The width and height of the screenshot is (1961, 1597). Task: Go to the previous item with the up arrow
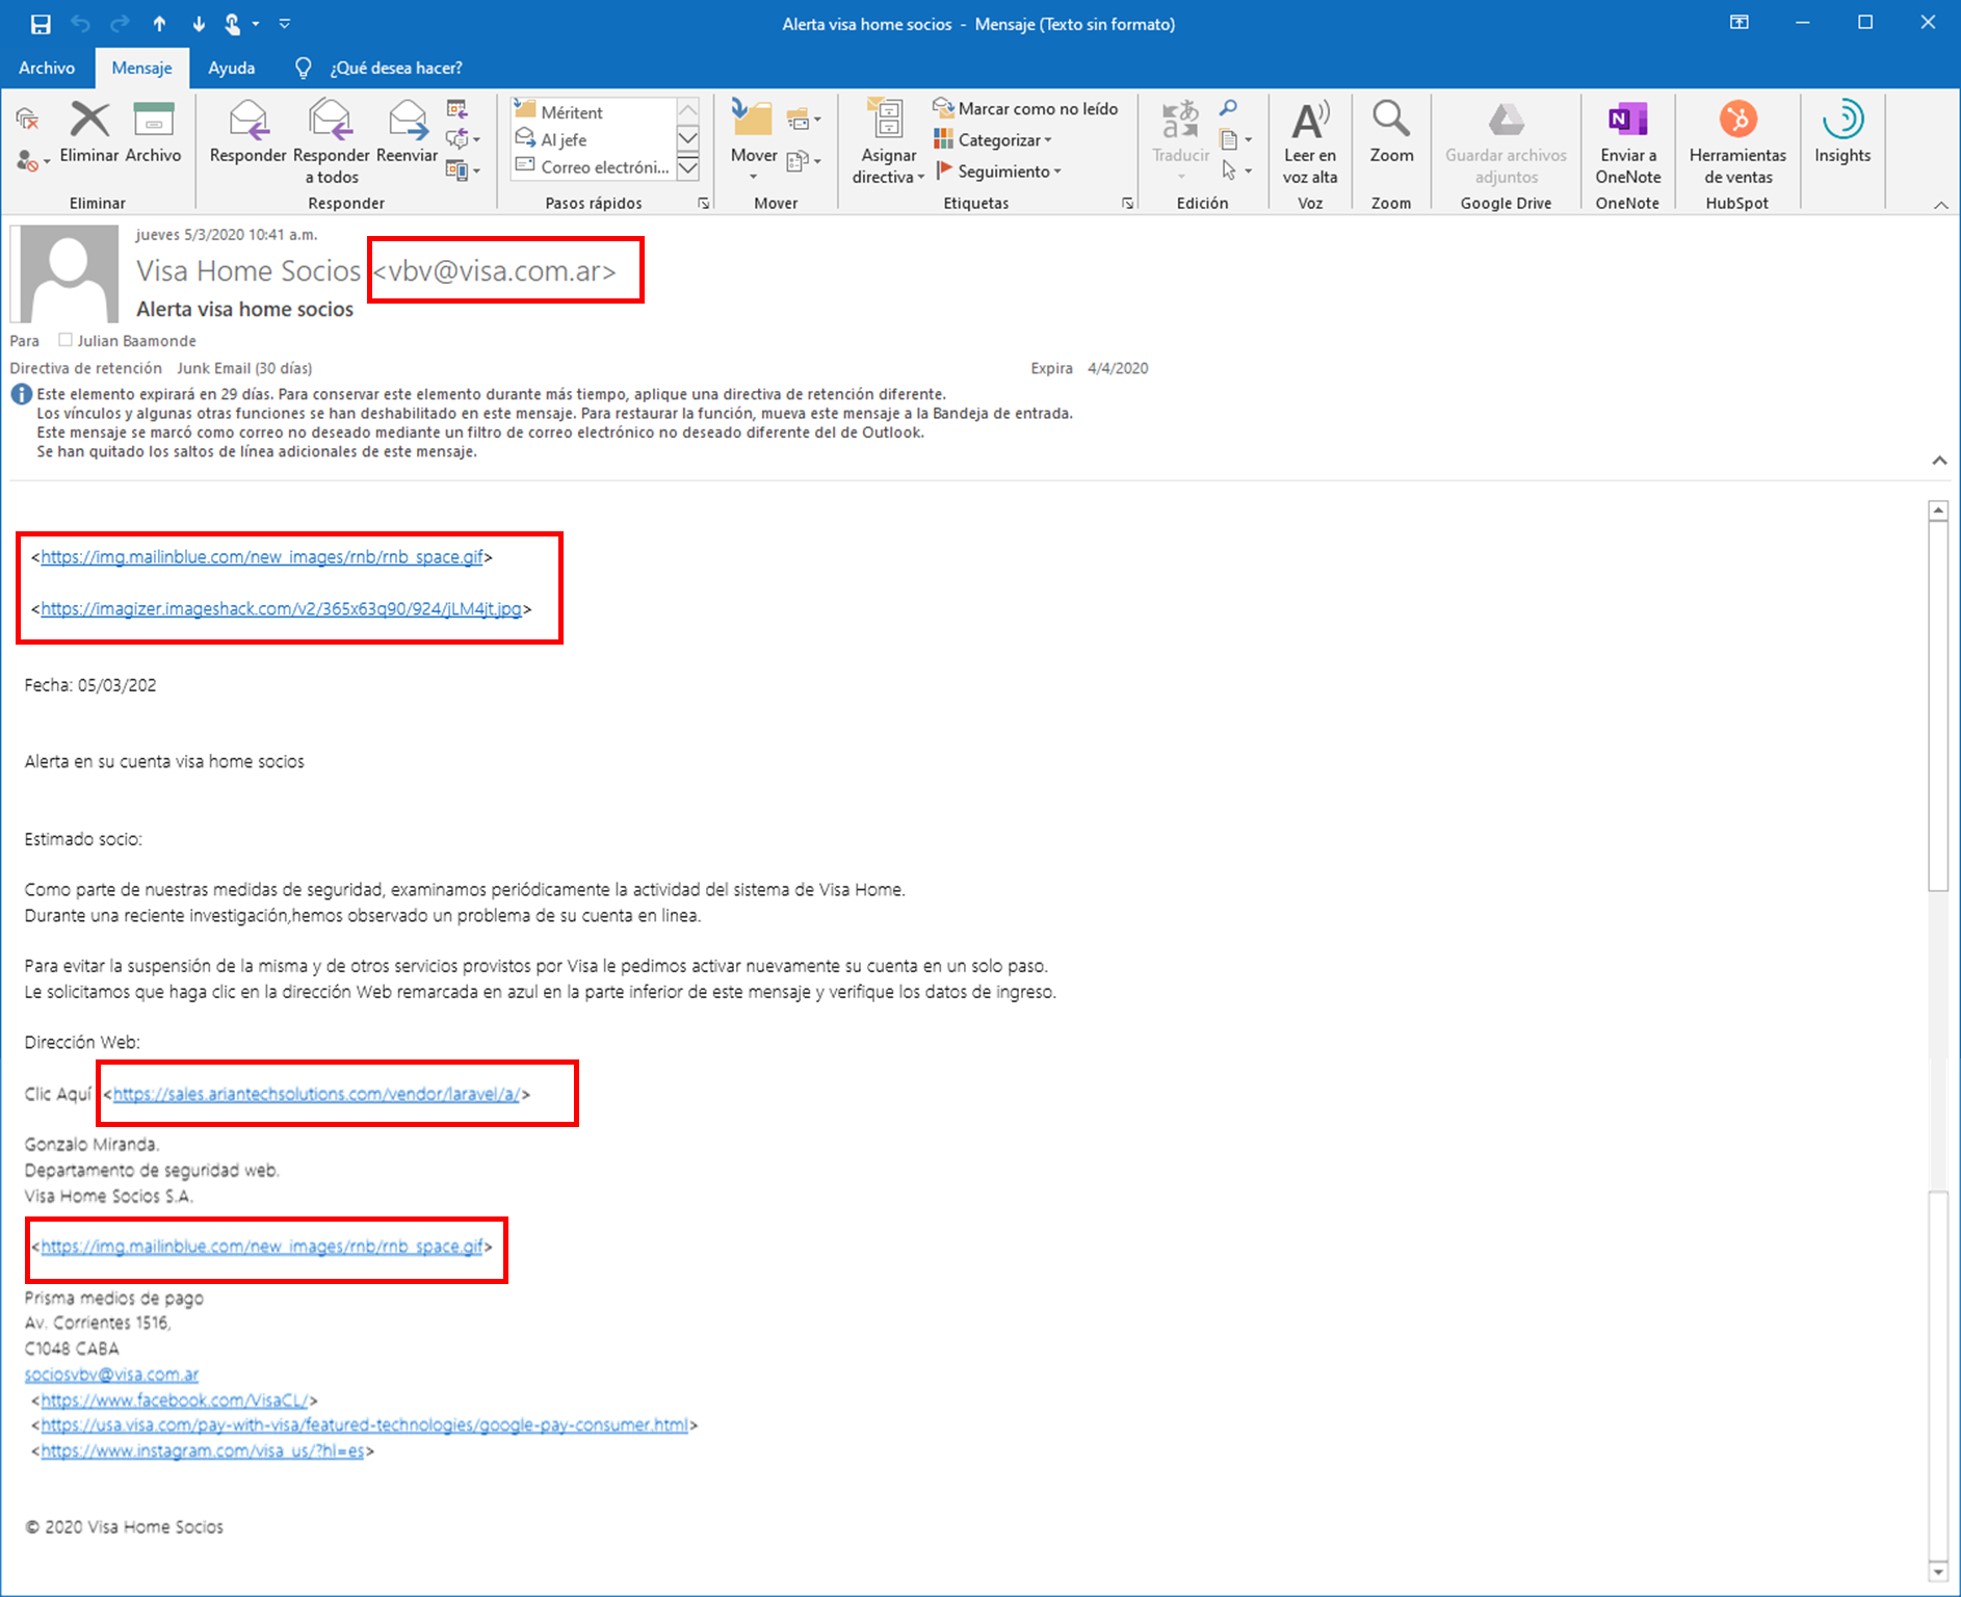pos(159,23)
